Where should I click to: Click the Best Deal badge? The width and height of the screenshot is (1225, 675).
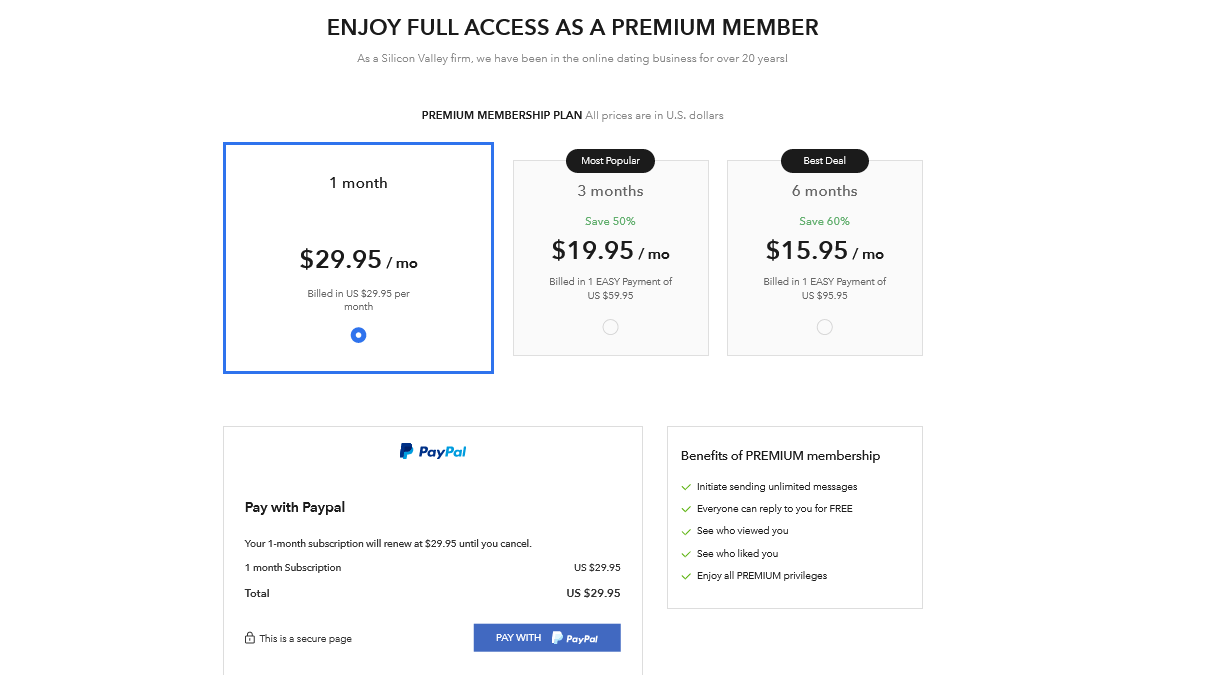pyautogui.click(x=825, y=160)
